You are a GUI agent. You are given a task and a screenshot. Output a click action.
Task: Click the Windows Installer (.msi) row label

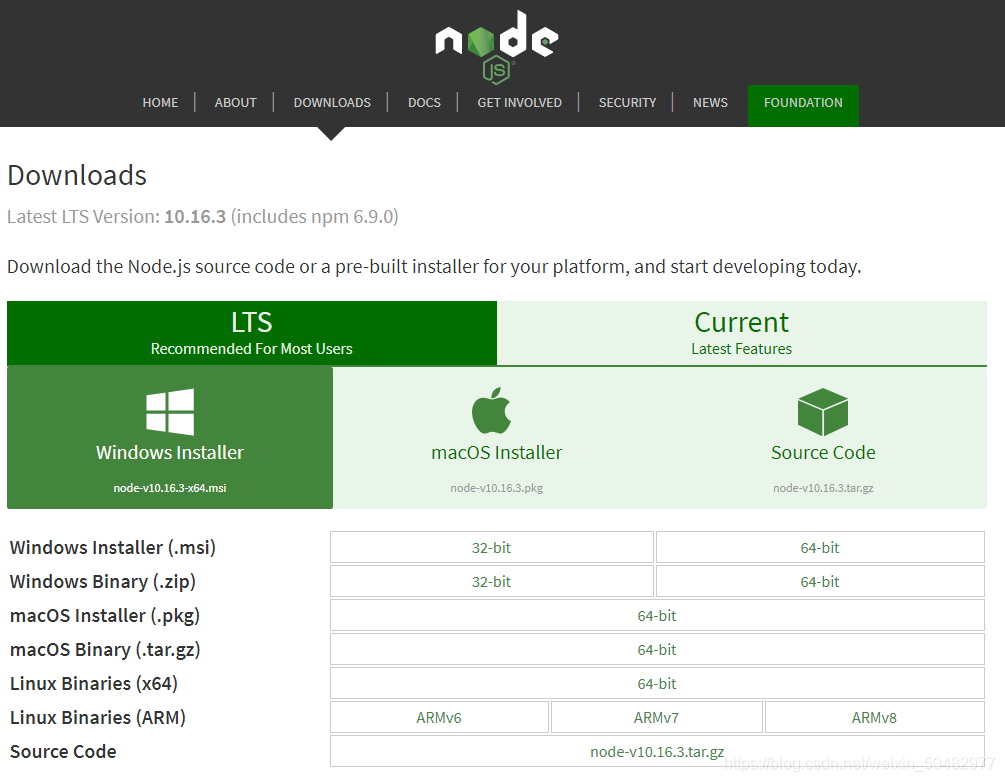(x=113, y=547)
